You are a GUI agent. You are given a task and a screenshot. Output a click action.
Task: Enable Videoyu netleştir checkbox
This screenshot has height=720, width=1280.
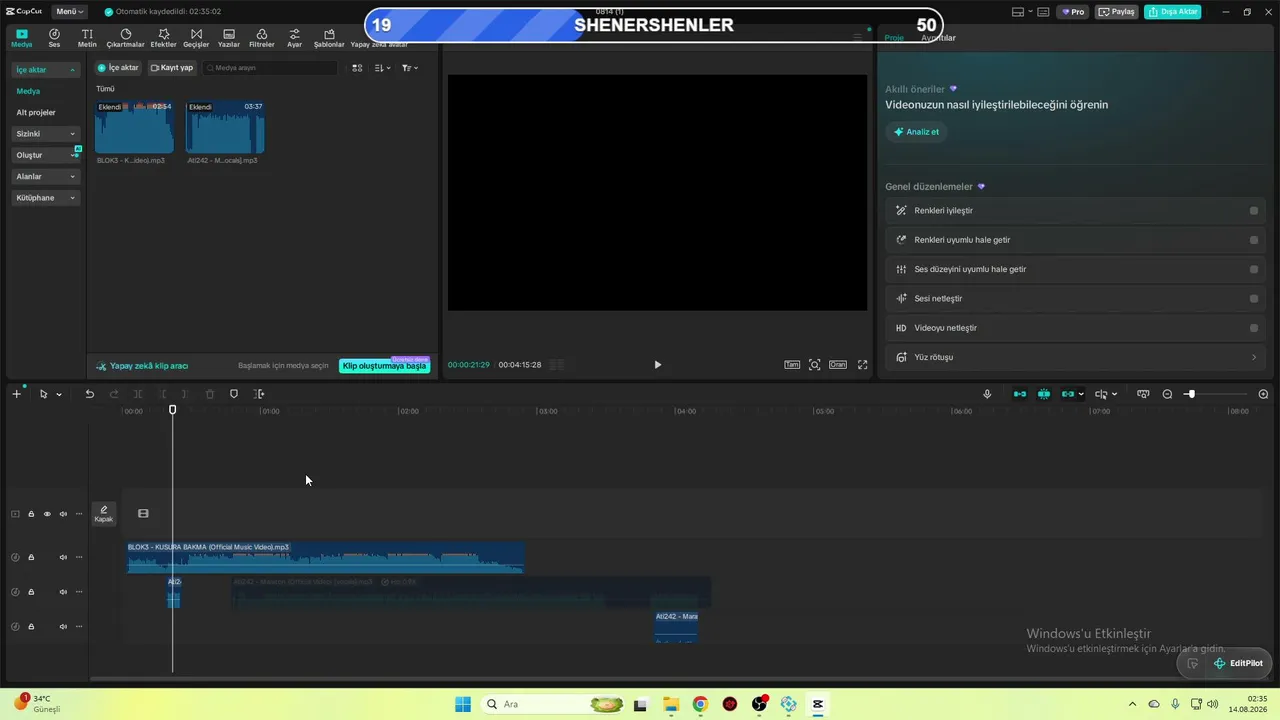[1254, 328]
